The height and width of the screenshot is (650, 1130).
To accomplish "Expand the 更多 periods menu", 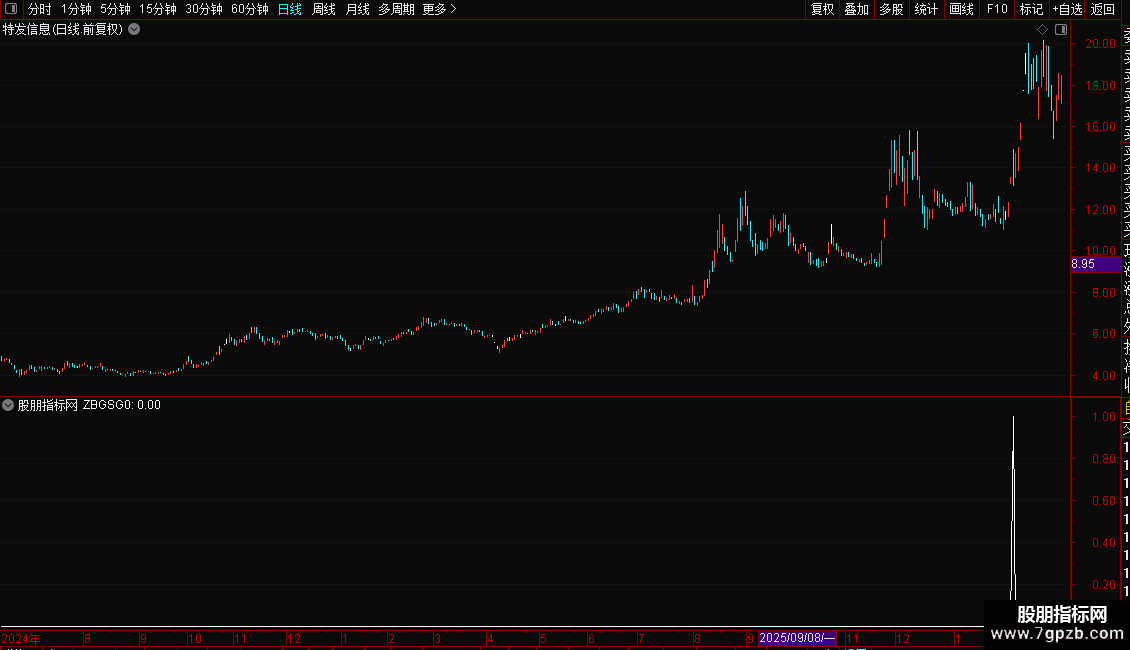I will [x=440, y=9].
